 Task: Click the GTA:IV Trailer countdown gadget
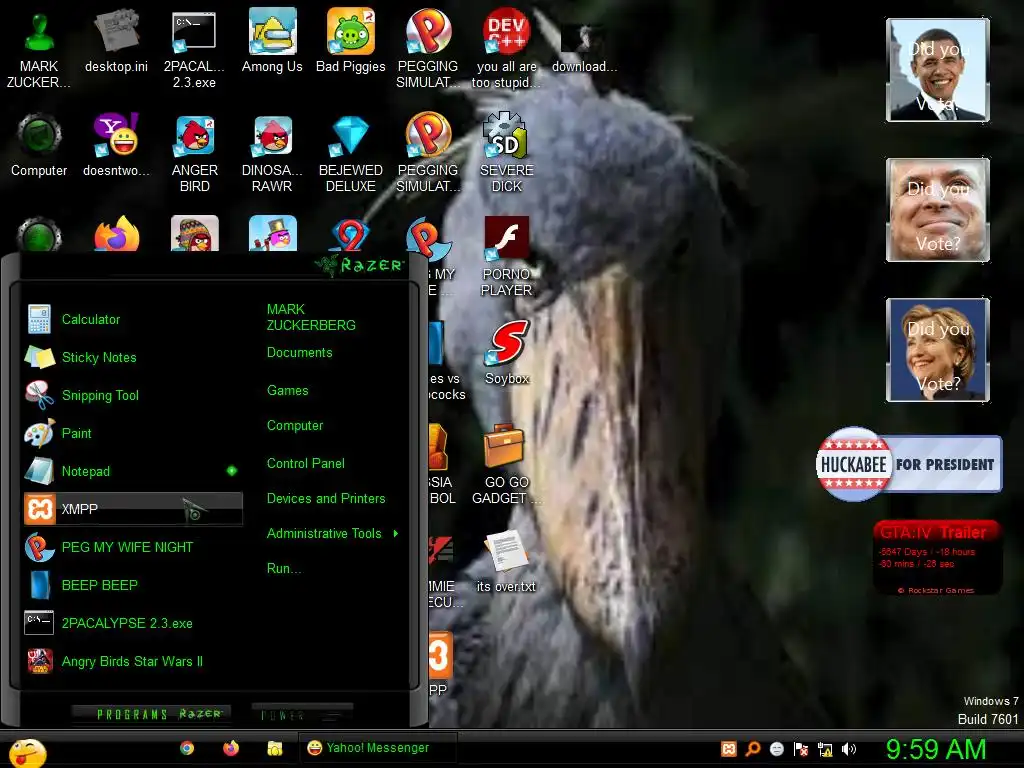pyautogui.click(x=936, y=557)
